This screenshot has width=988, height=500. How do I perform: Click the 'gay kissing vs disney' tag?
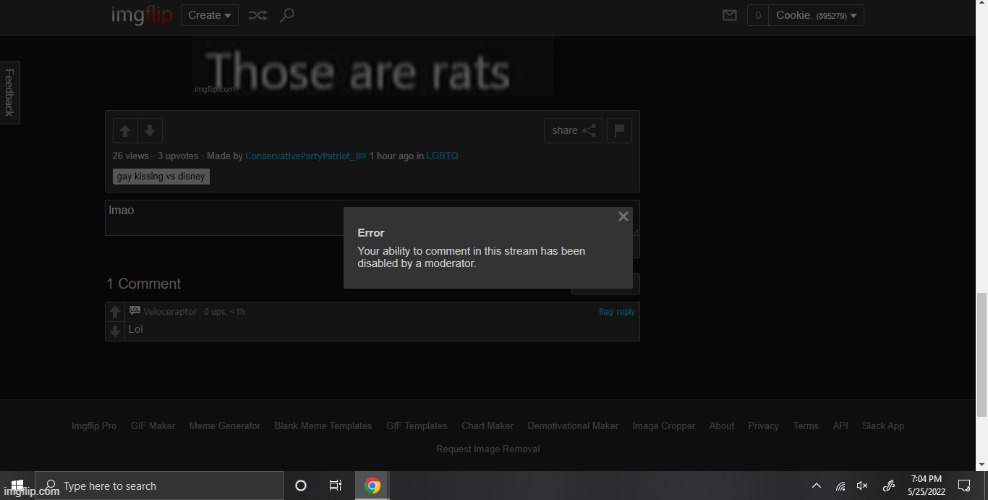click(x=161, y=176)
